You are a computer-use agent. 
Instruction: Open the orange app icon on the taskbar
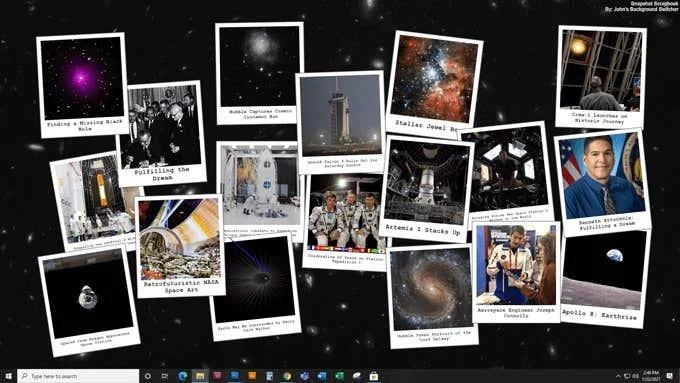(x=252, y=376)
